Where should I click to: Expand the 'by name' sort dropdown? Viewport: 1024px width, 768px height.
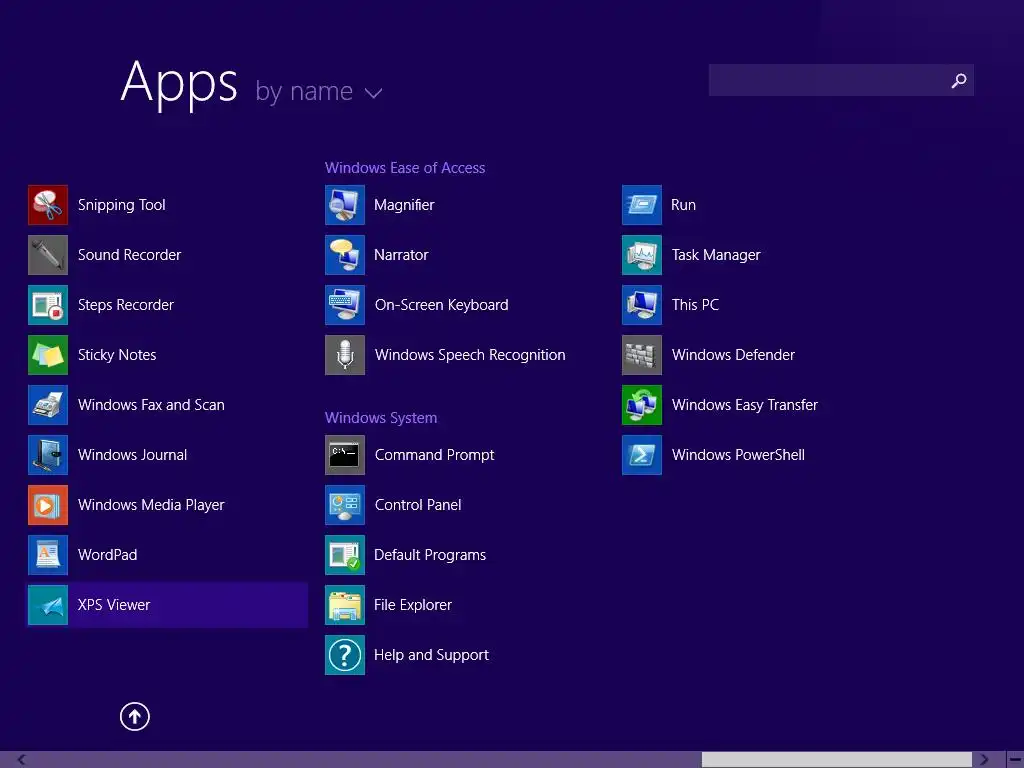click(x=319, y=91)
